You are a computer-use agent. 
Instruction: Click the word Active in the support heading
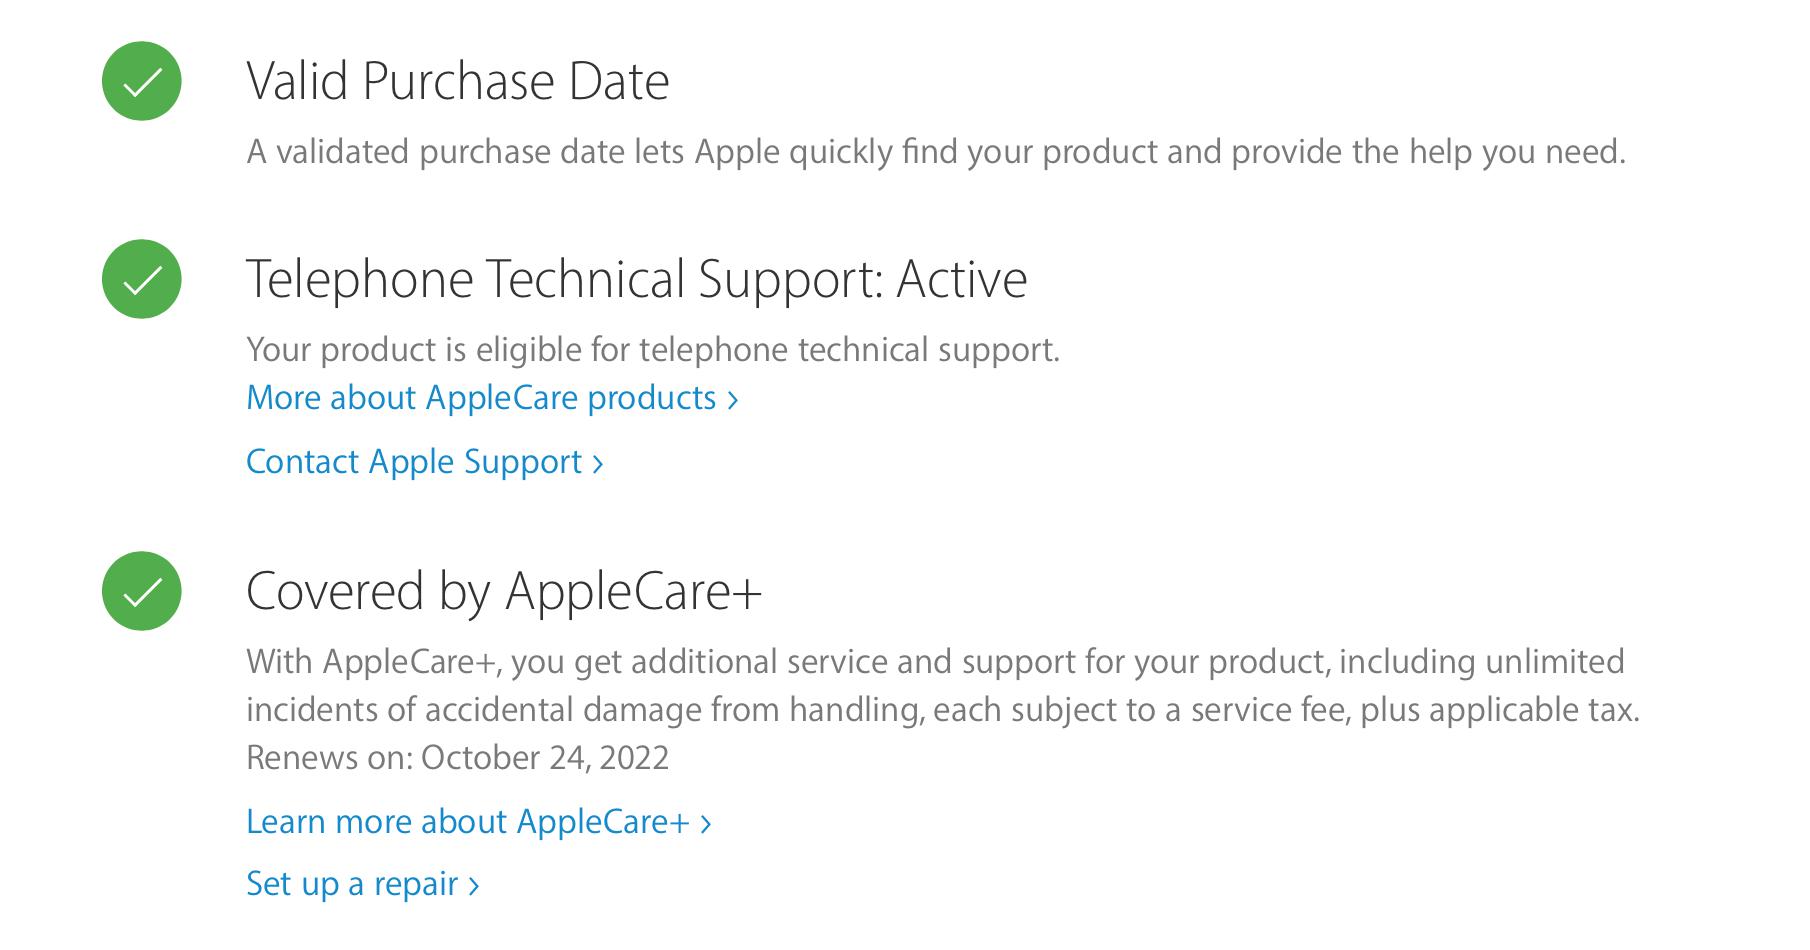click(x=962, y=279)
